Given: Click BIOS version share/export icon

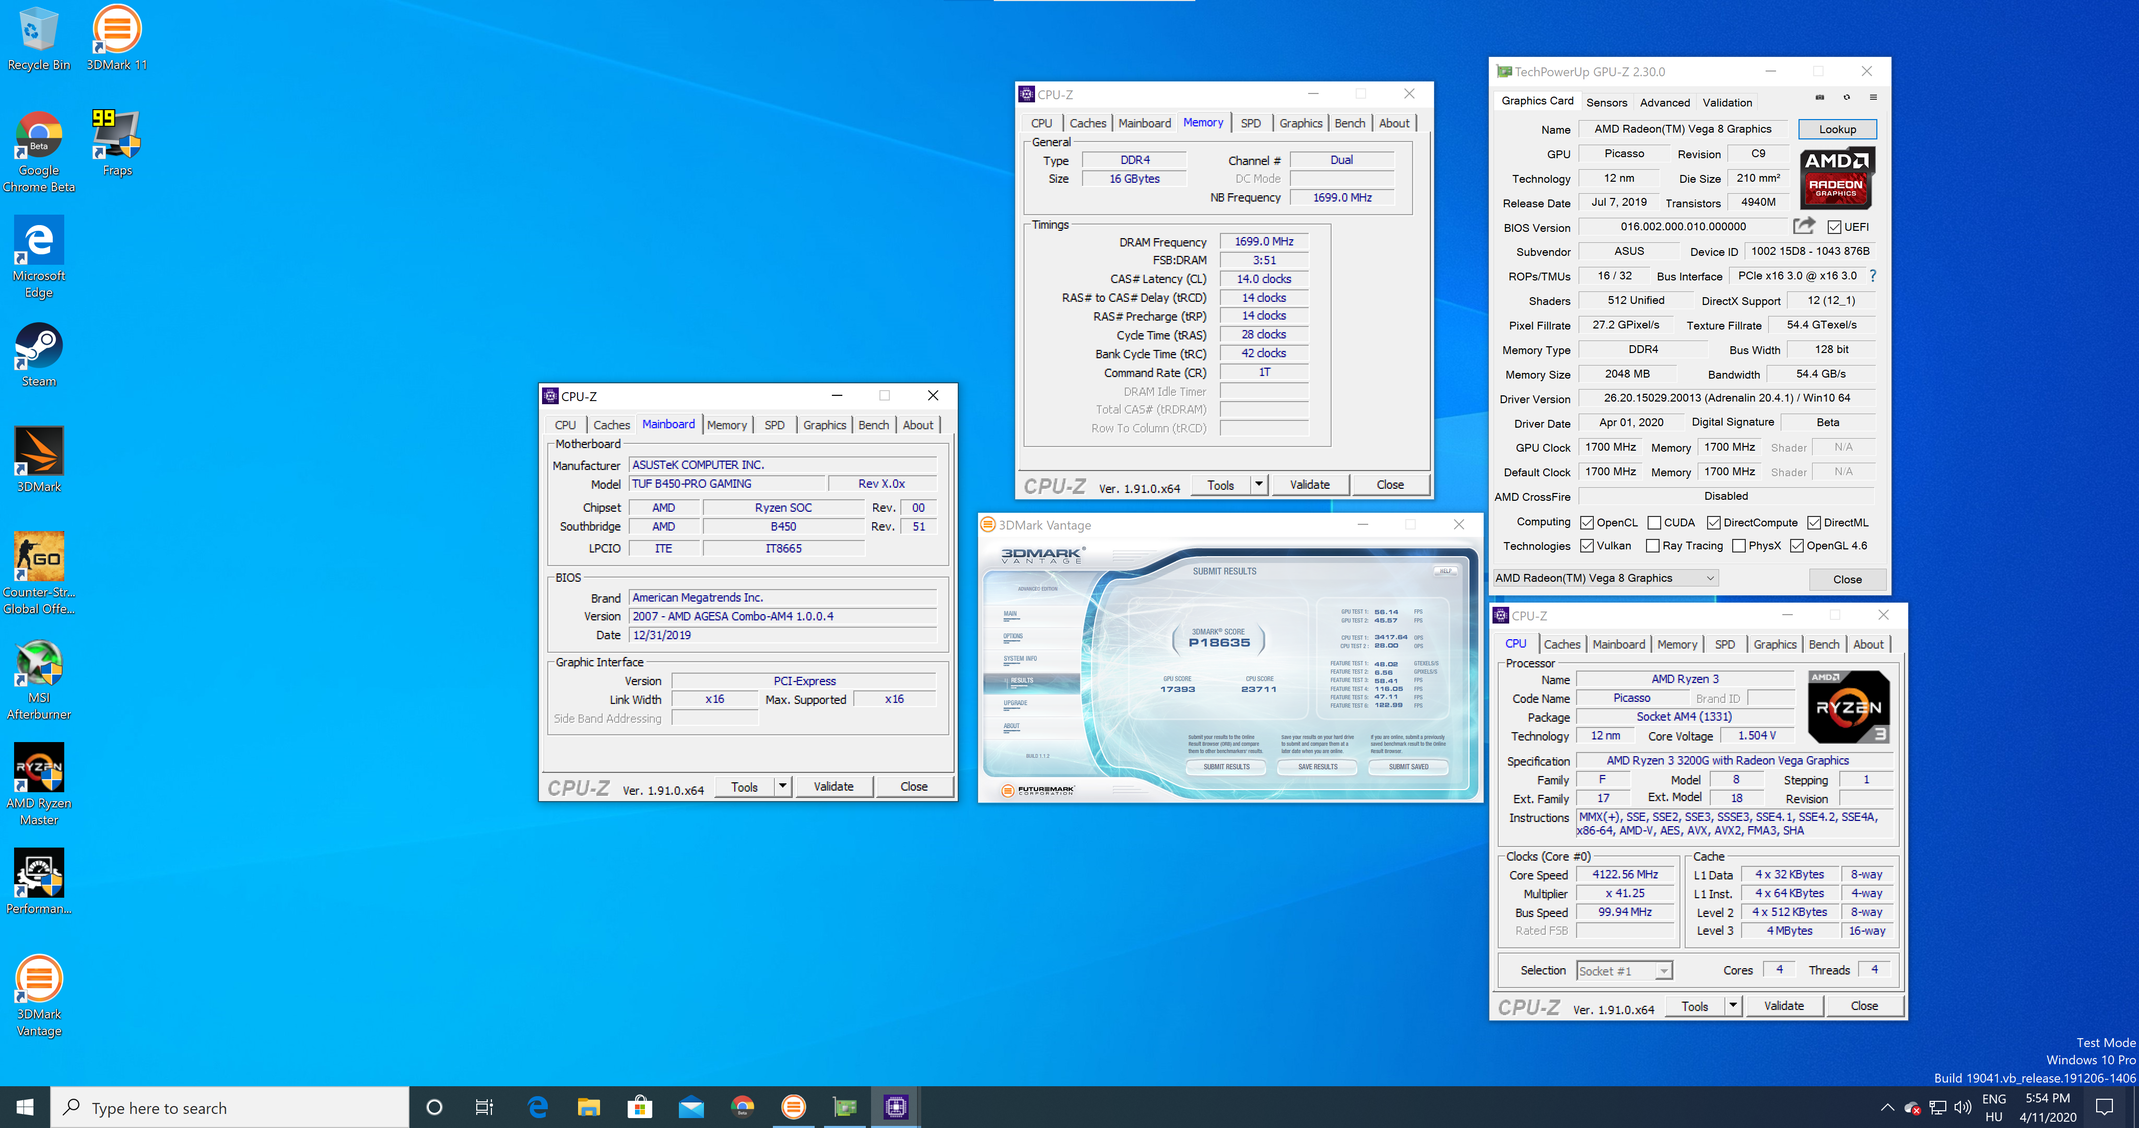Looking at the screenshot, I should click(x=1804, y=226).
